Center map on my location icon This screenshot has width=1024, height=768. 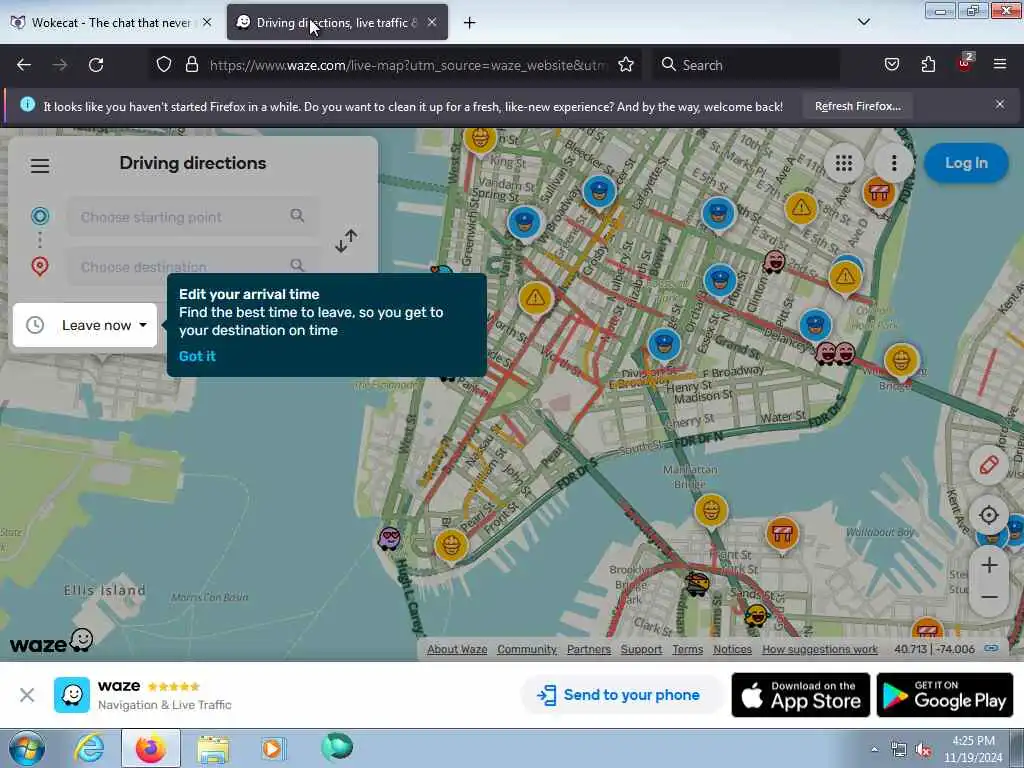(988, 515)
